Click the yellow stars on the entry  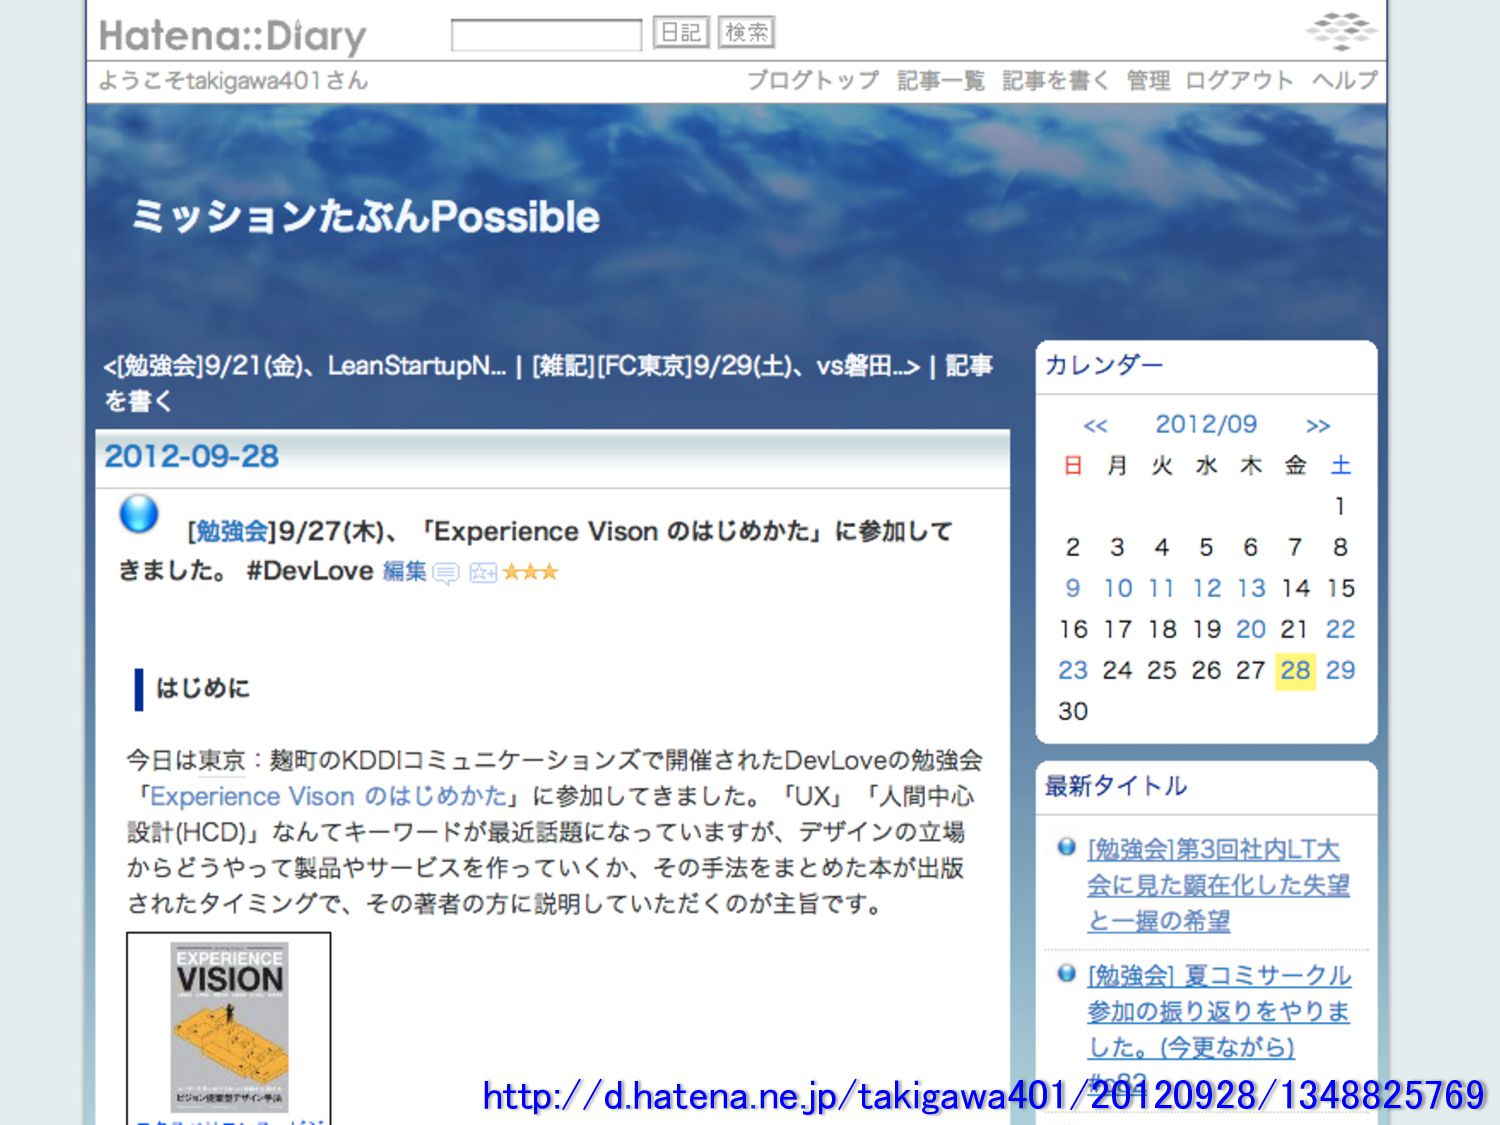tap(530, 572)
